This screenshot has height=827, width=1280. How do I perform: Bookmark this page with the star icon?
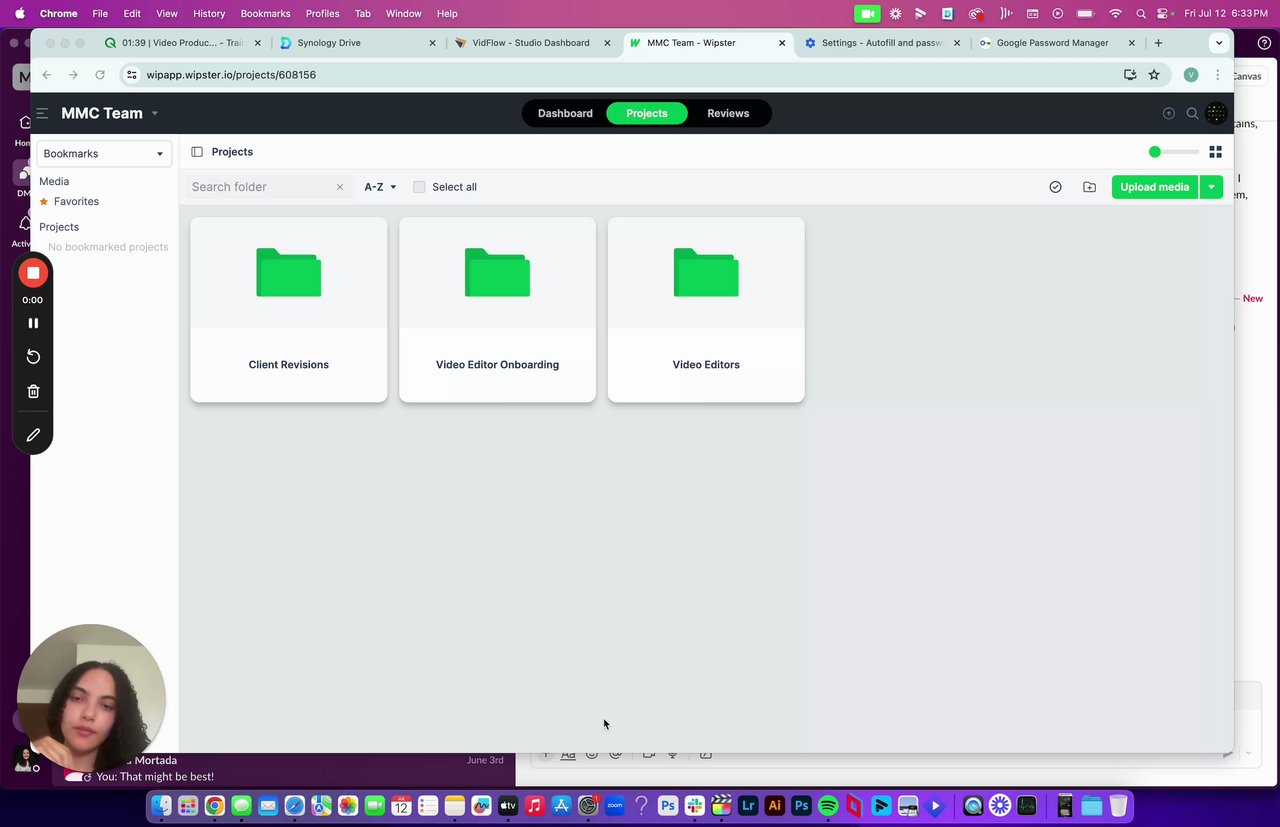[x=1154, y=75]
